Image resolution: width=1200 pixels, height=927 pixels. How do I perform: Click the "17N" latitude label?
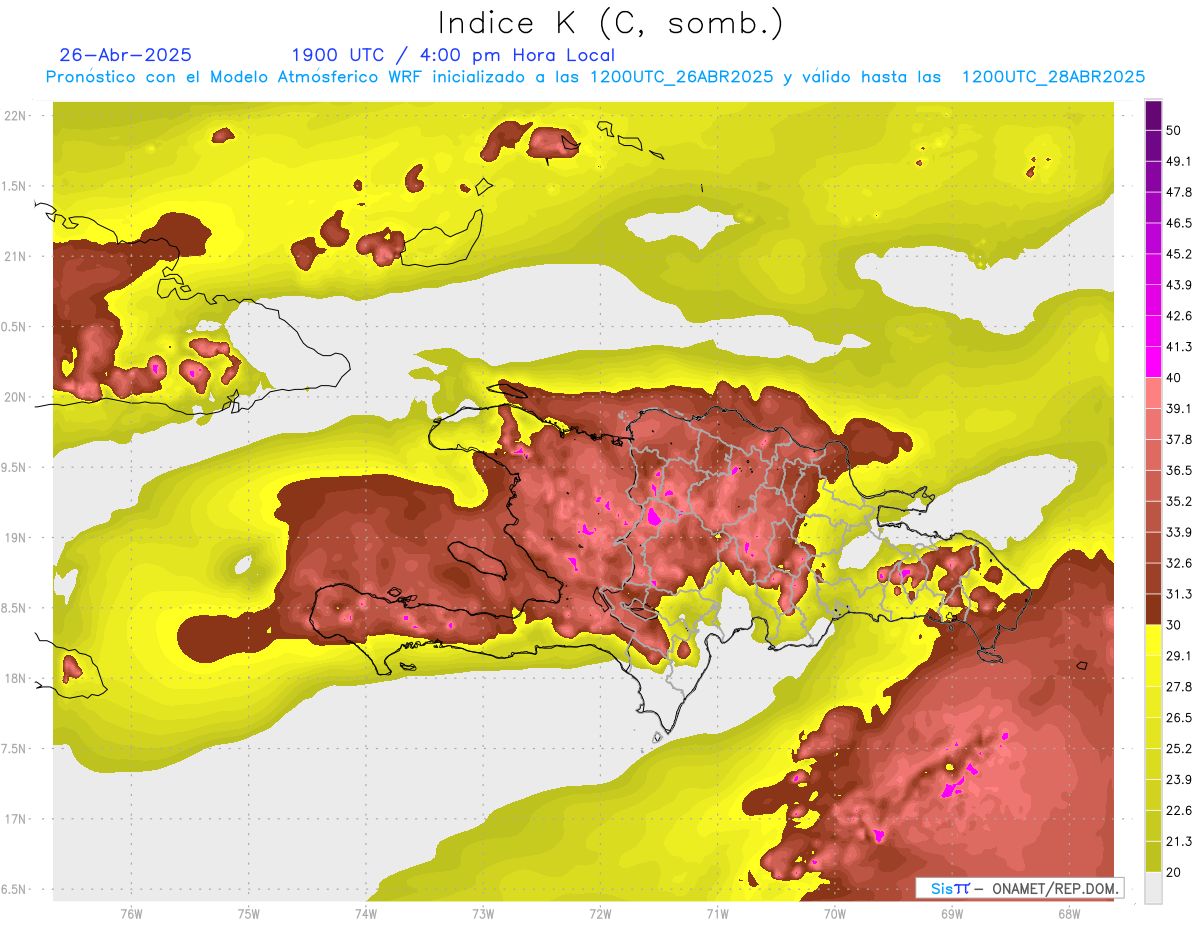click(x=16, y=819)
